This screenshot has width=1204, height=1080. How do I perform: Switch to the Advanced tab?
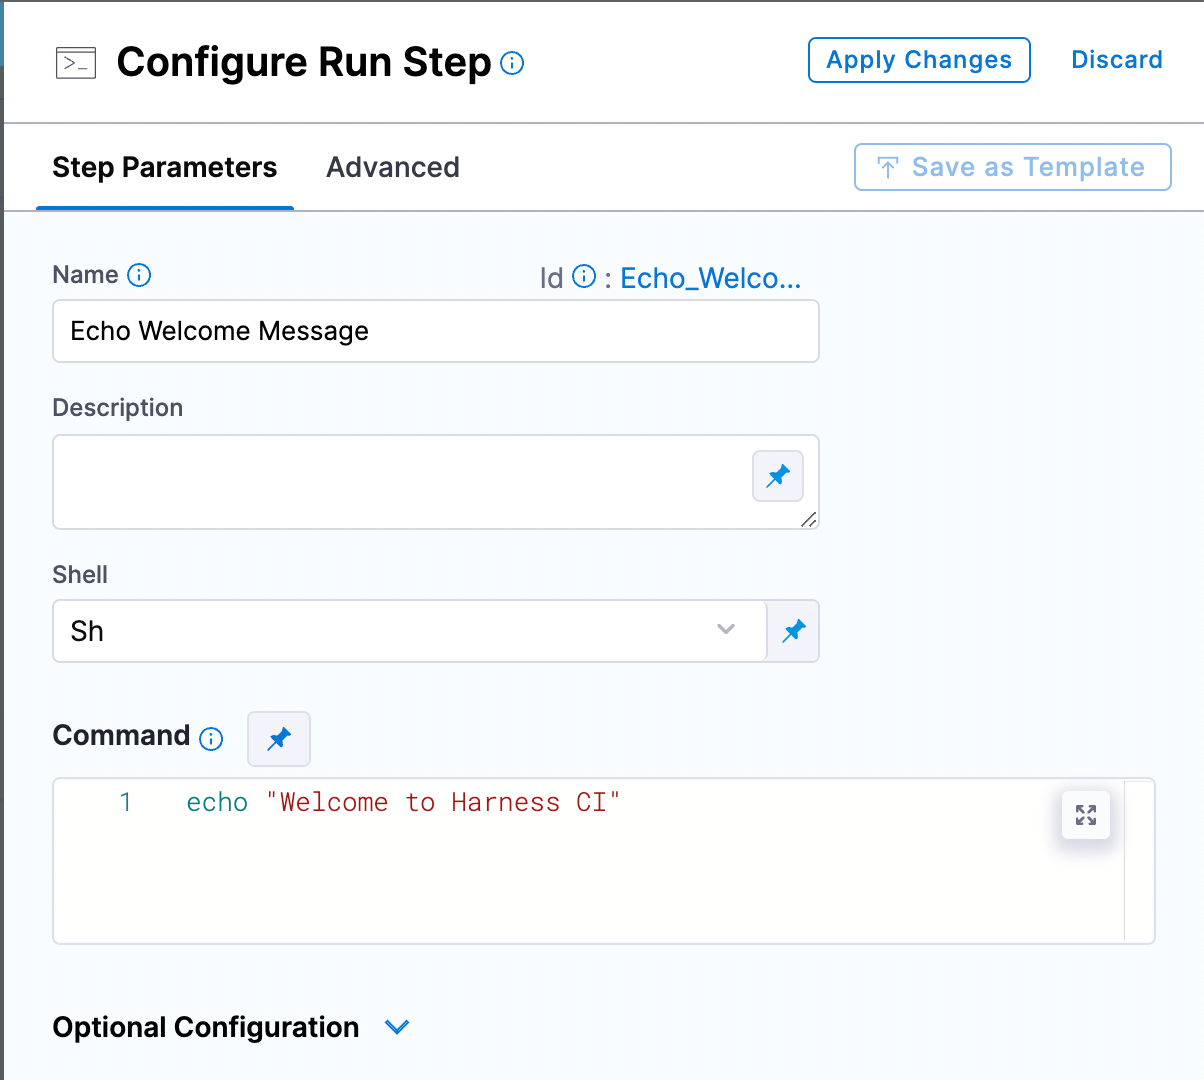coord(392,167)
